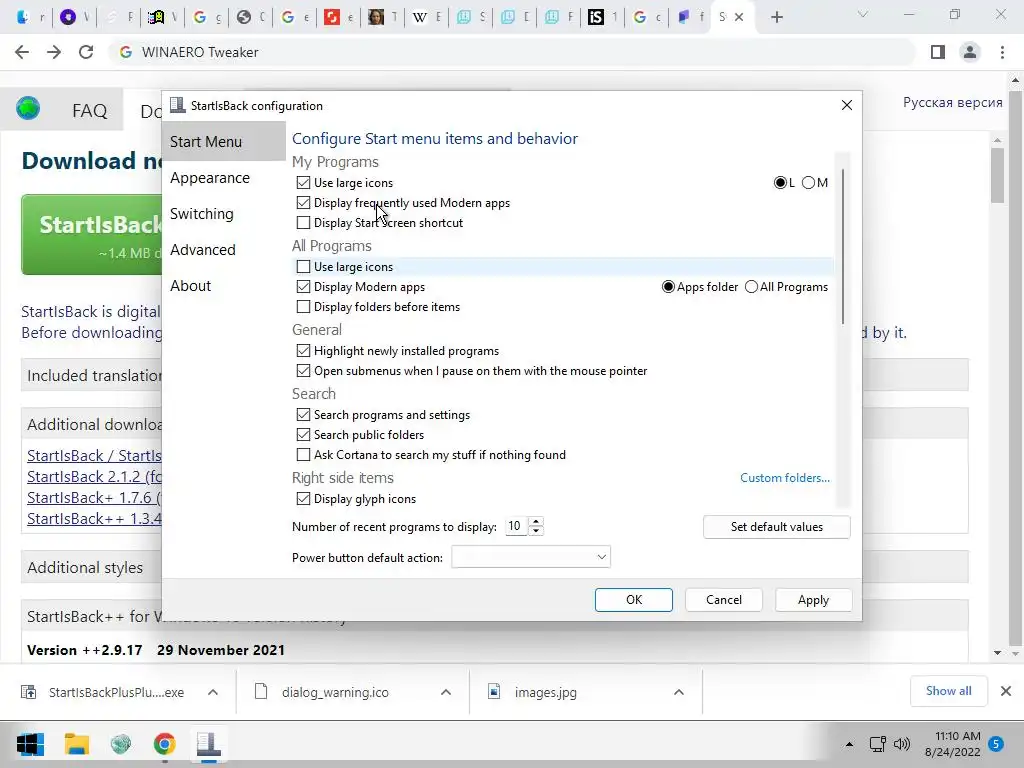Click the StartIsBack taskbar icon
The image size is (1024, 768).
pyautogui.click(x=208, y=744)
